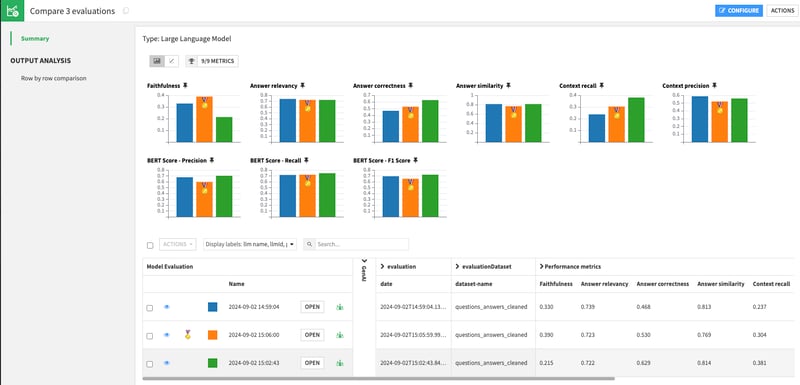Click the orange color swatch for 15:06:00

pyautogui.click(x=213, y=335)
